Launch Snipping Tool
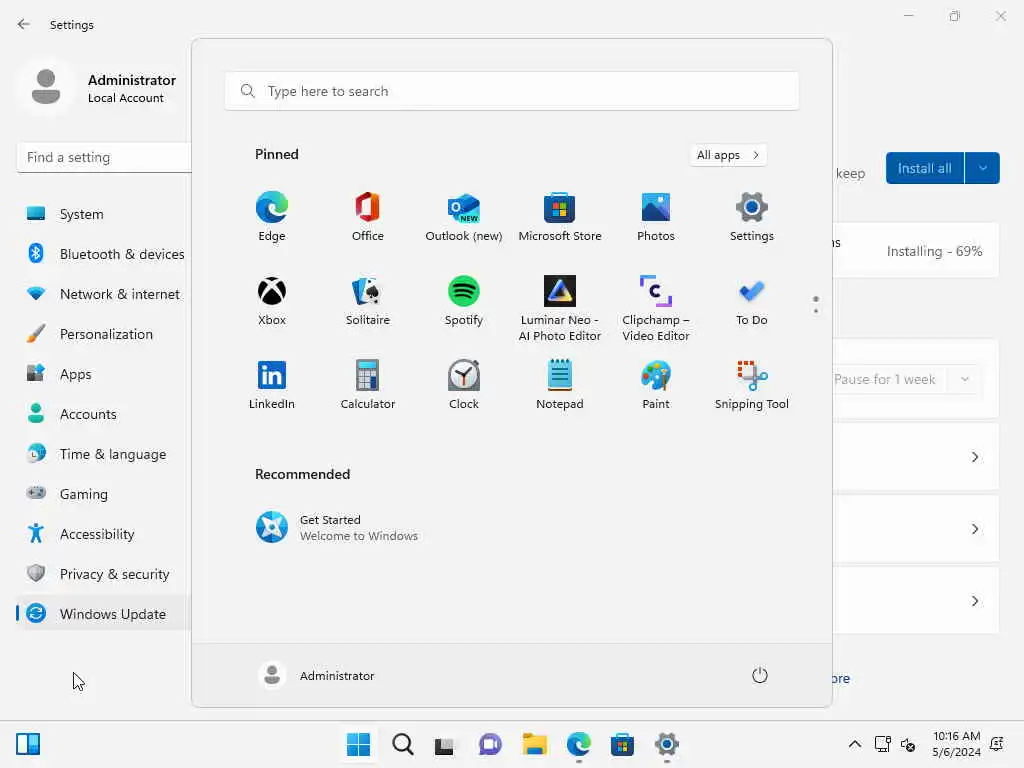The image size is (1024, 768). coord(752,385)
